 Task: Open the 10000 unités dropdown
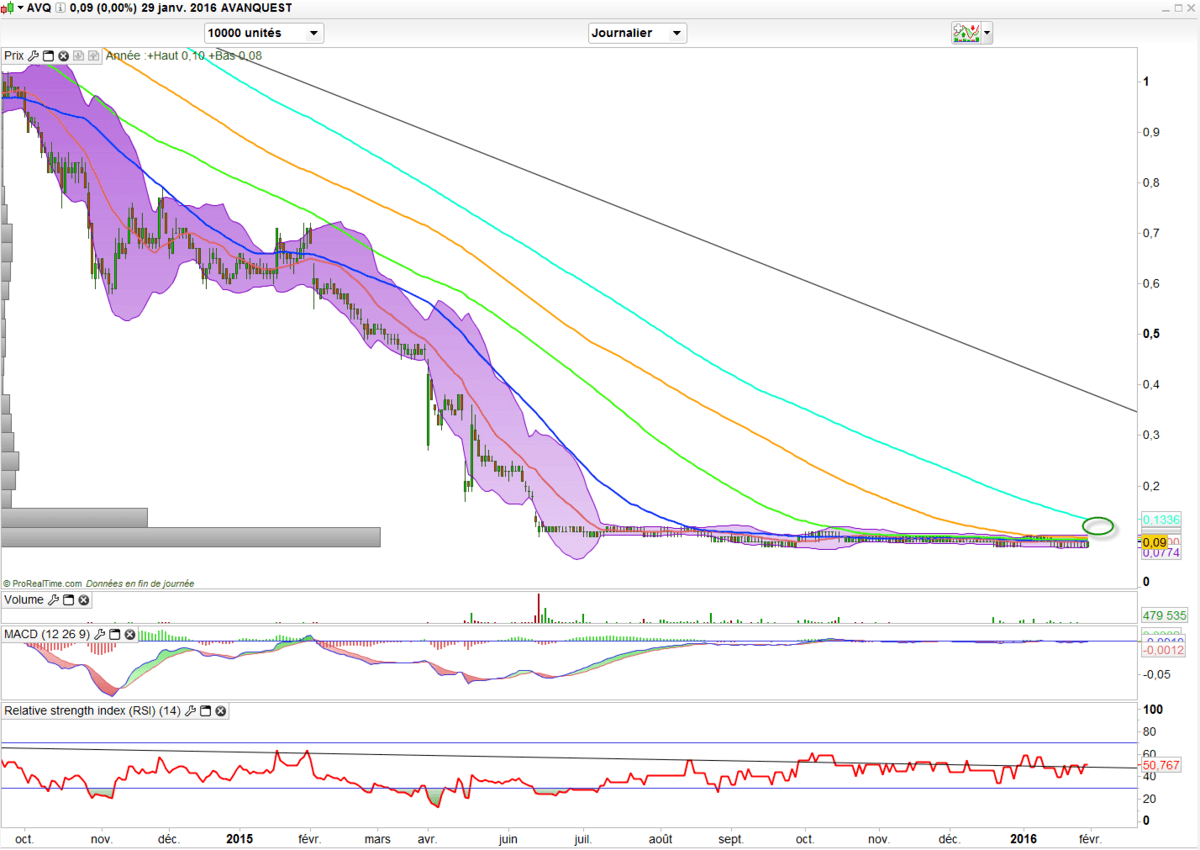click(264, 33)
